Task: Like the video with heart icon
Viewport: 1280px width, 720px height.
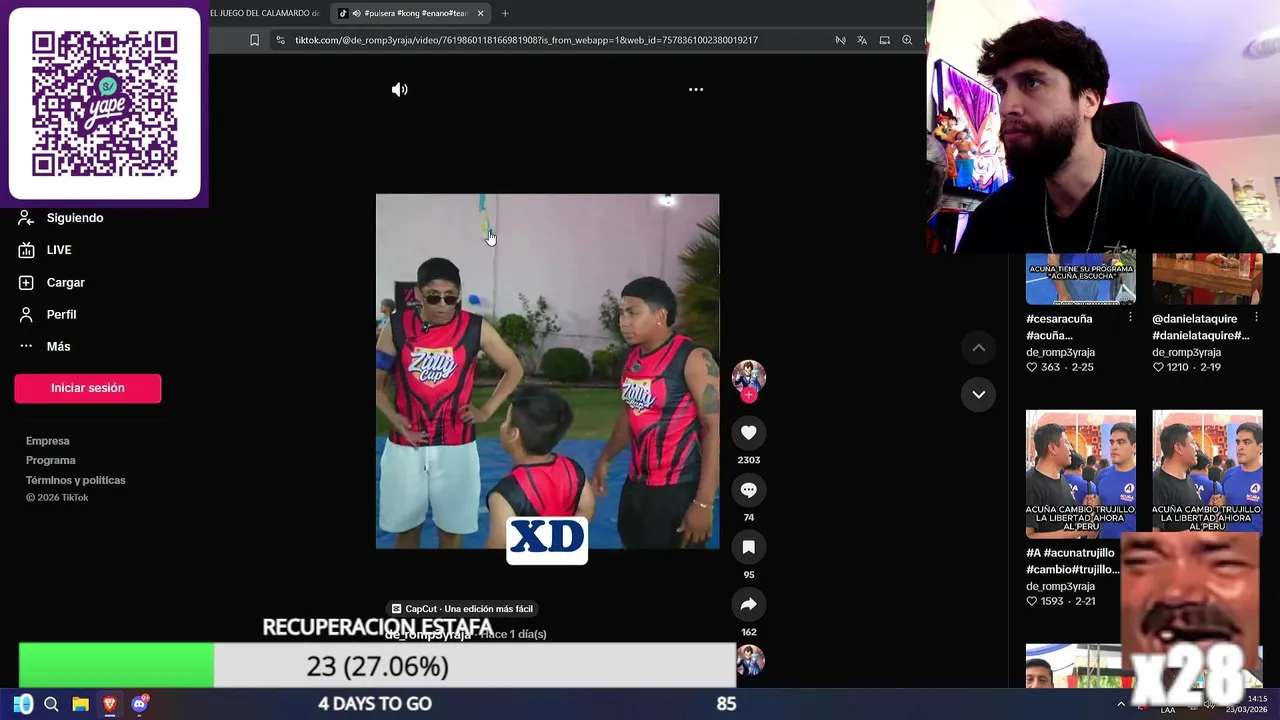Action: [x=748, y=432]
